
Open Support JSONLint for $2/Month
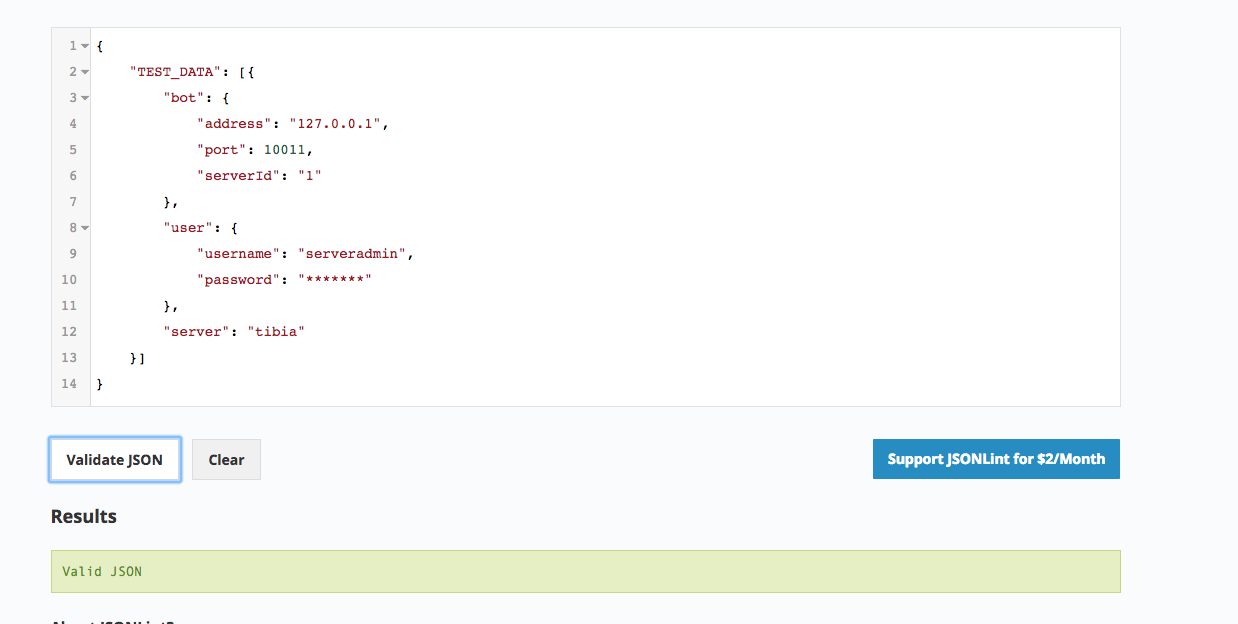point(995,459)
